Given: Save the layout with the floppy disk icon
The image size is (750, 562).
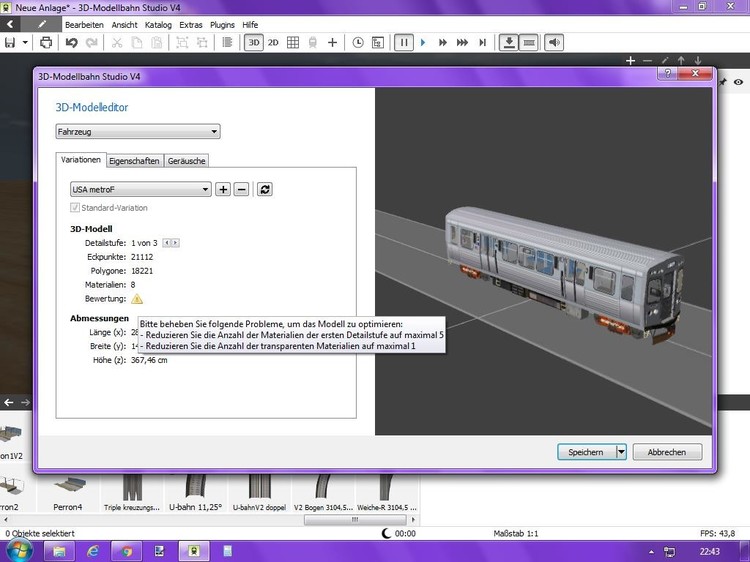Looking at the screenshot, I should click(10, 43).
